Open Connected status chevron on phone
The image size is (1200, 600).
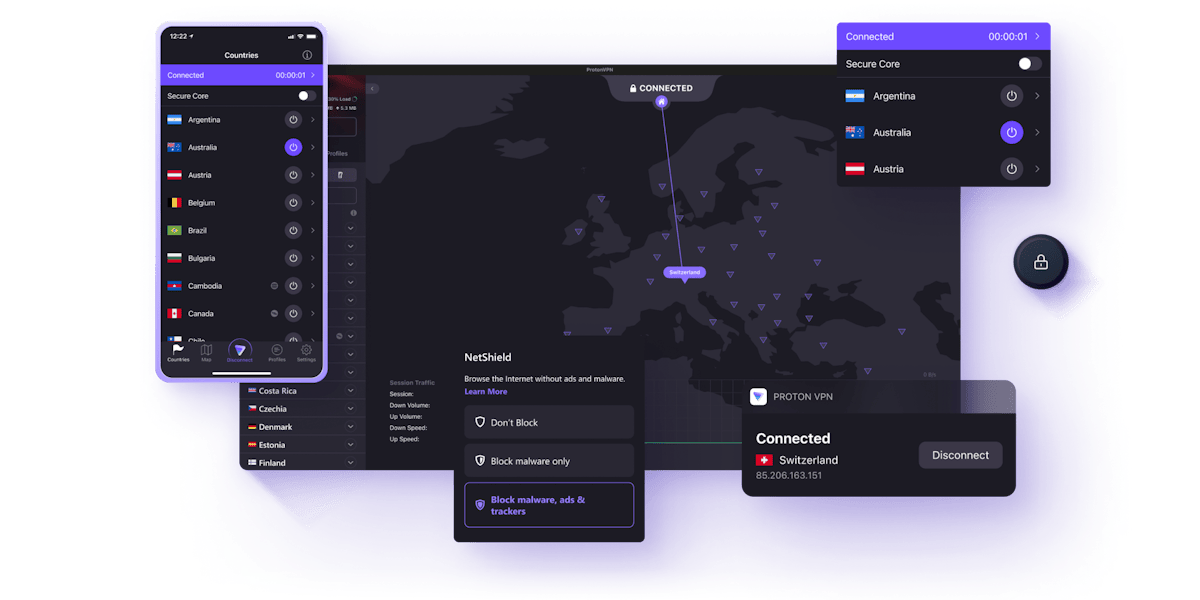pos(313,75)
